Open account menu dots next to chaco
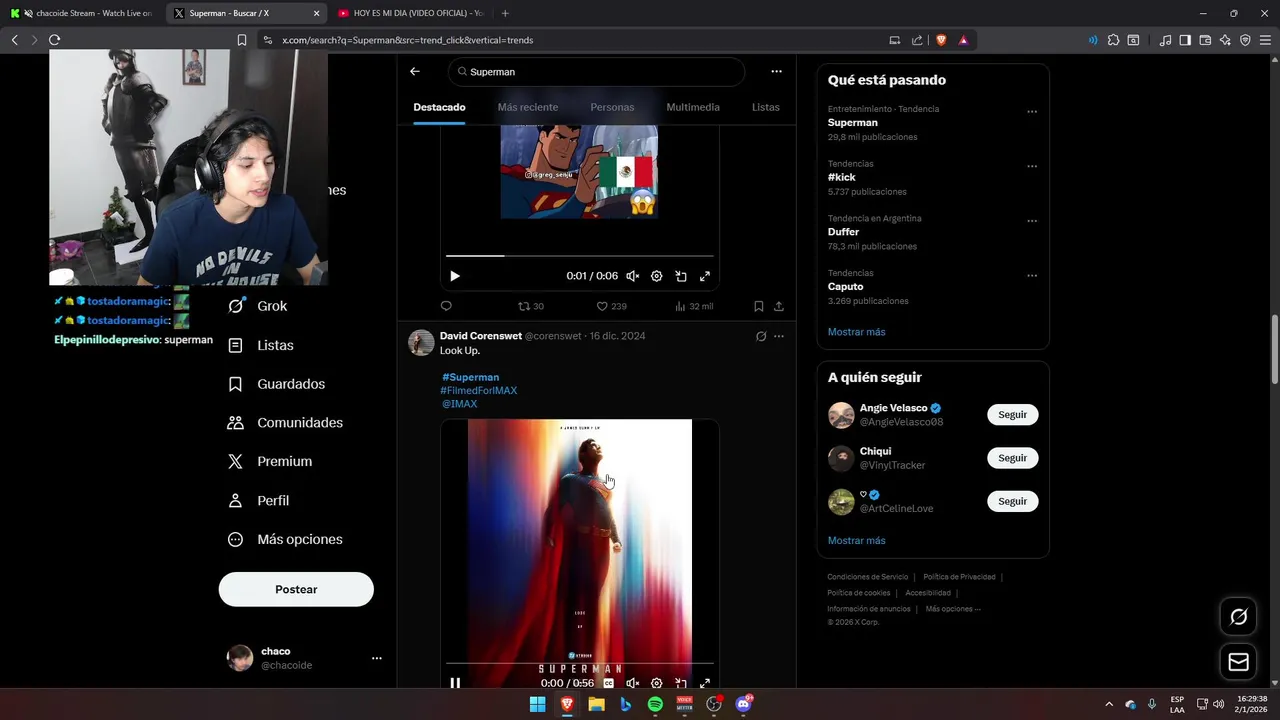Screen dimensions: 1280x720 pos(377,658)
